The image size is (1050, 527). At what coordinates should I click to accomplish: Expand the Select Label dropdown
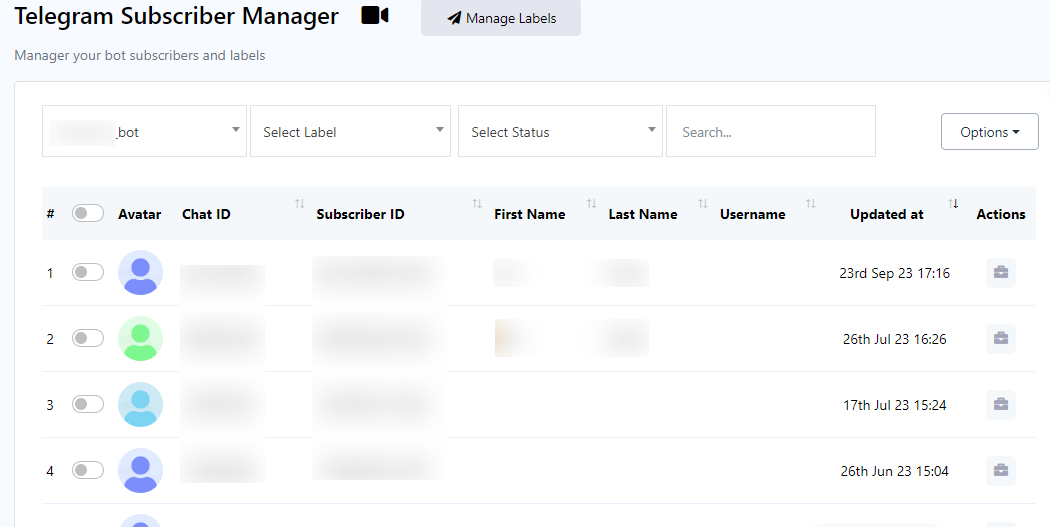[x=350, y=131]
